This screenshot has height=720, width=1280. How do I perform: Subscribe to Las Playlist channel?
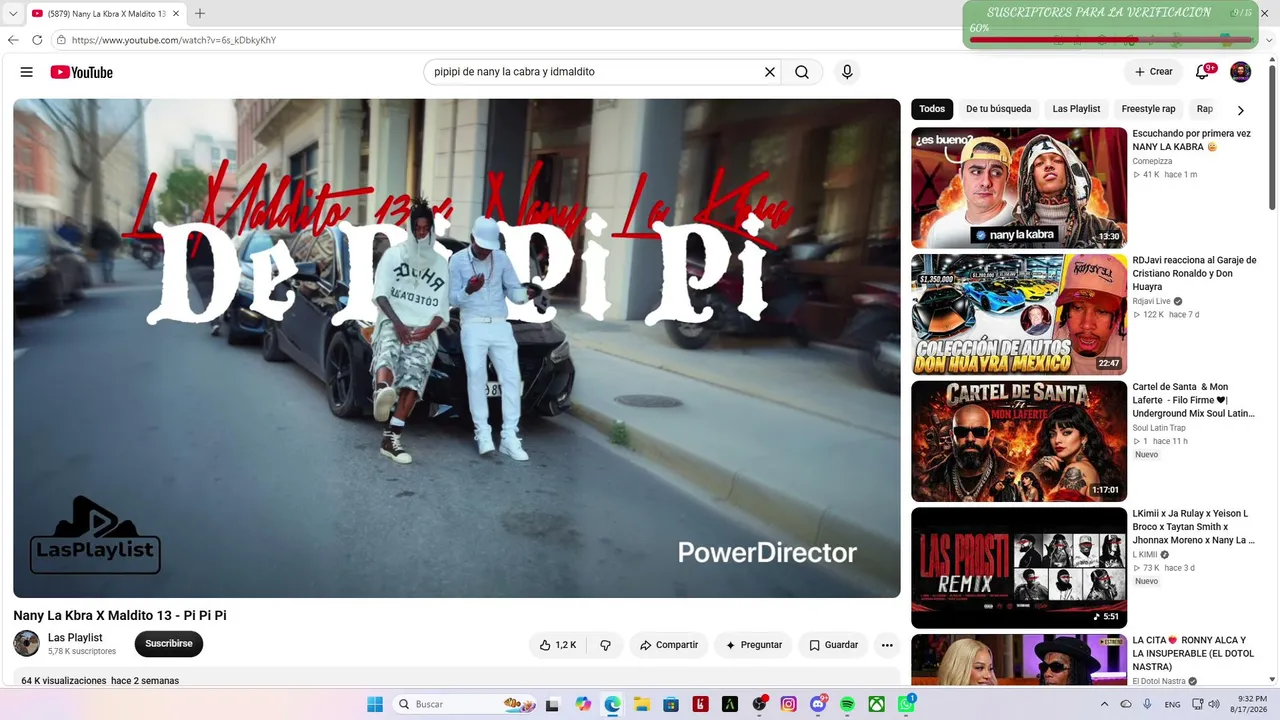[169, 644]
